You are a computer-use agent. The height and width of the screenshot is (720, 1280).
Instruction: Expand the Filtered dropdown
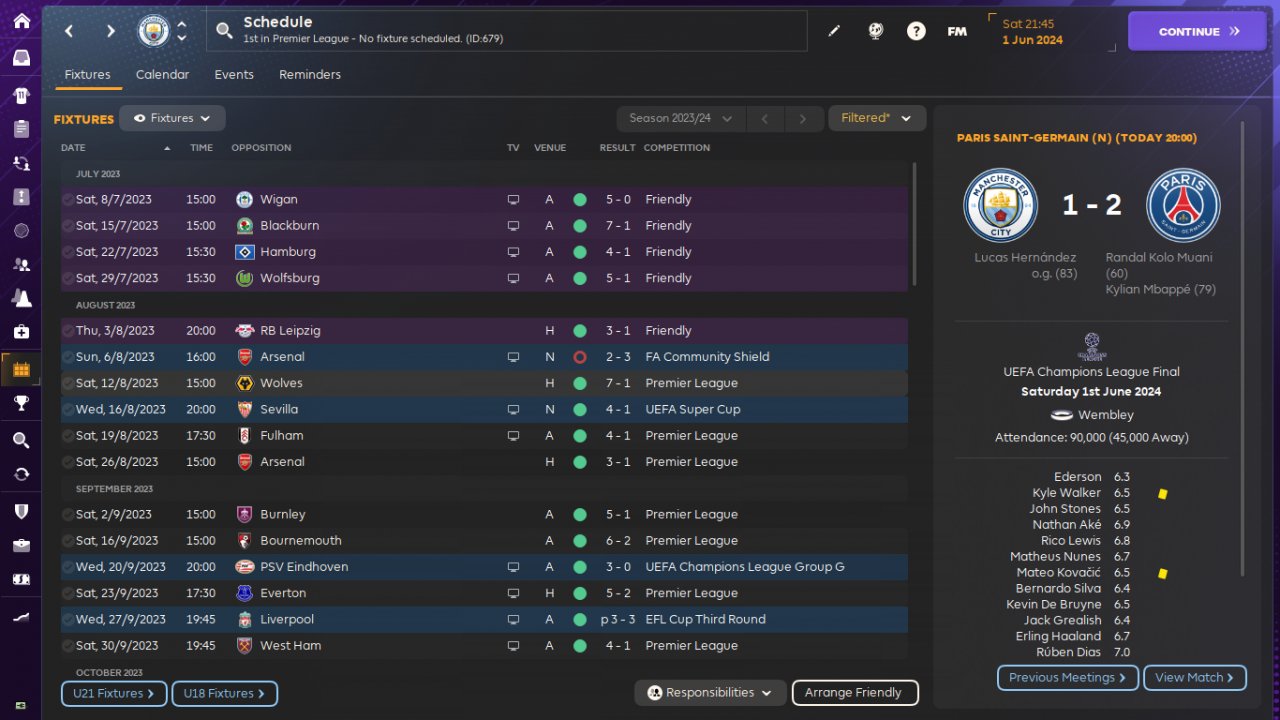[876, 118]
